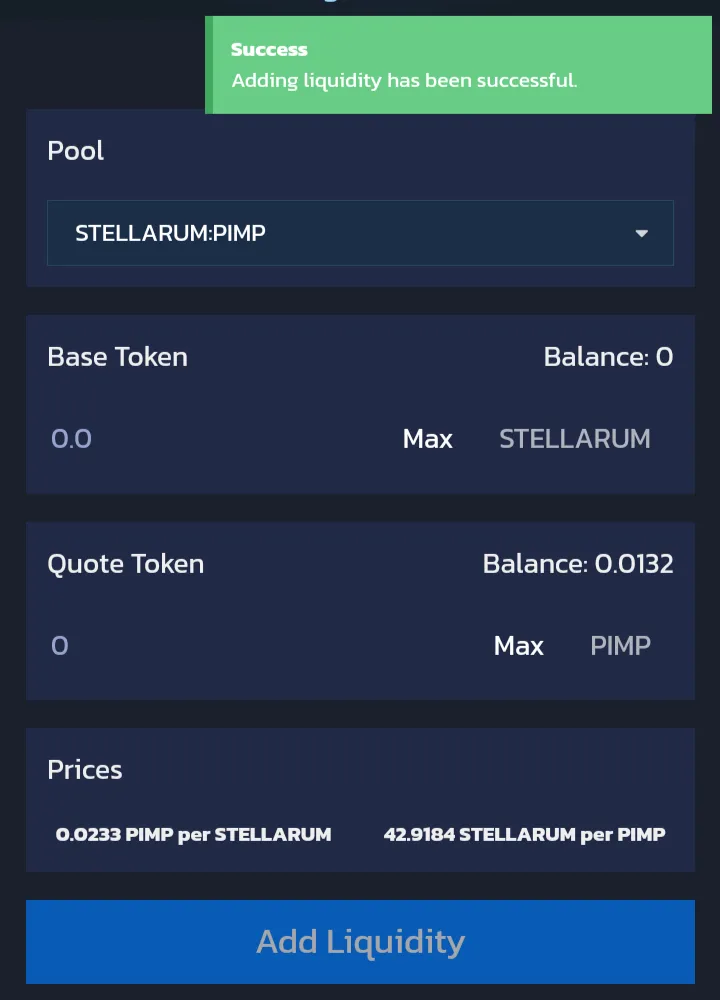The height and width of the screenshot is (1000, 720).
Task: Click the PIMP token symbol beside quote input
Action: [x=620, y=646]
